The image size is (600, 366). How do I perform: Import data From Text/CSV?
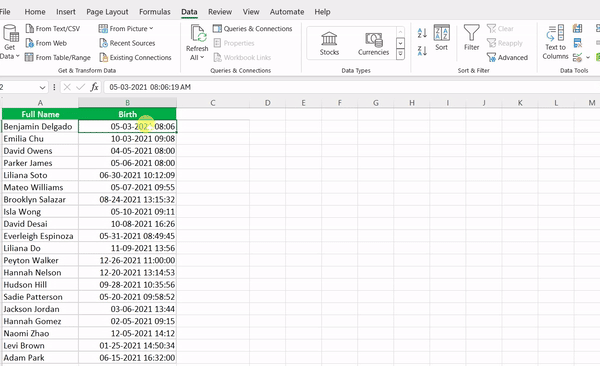point(53,29)
